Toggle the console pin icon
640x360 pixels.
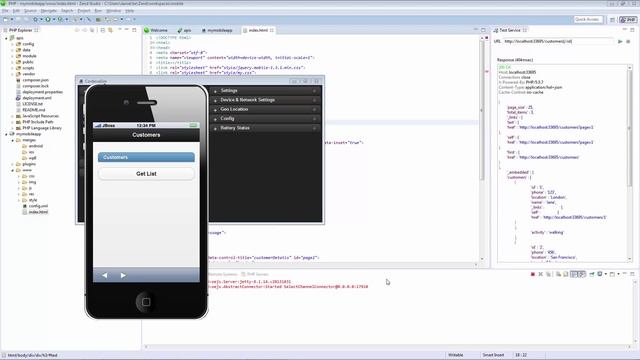pyautogui.click(x=592, y=274)
